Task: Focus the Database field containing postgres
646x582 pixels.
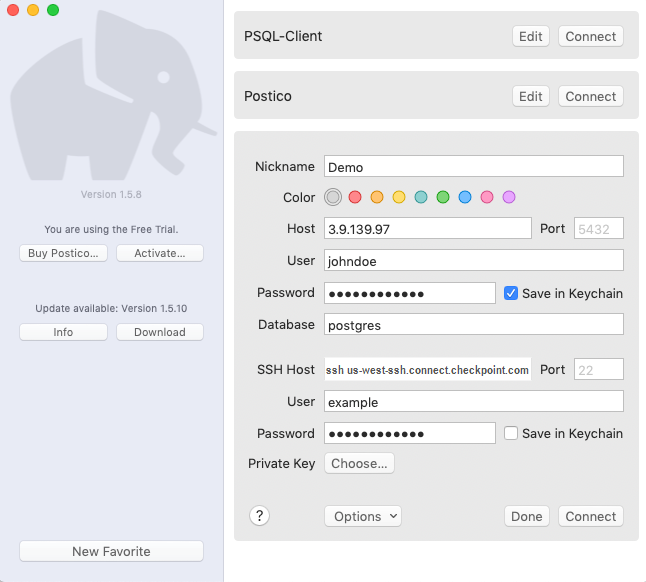Action: [x=474, y=325]
